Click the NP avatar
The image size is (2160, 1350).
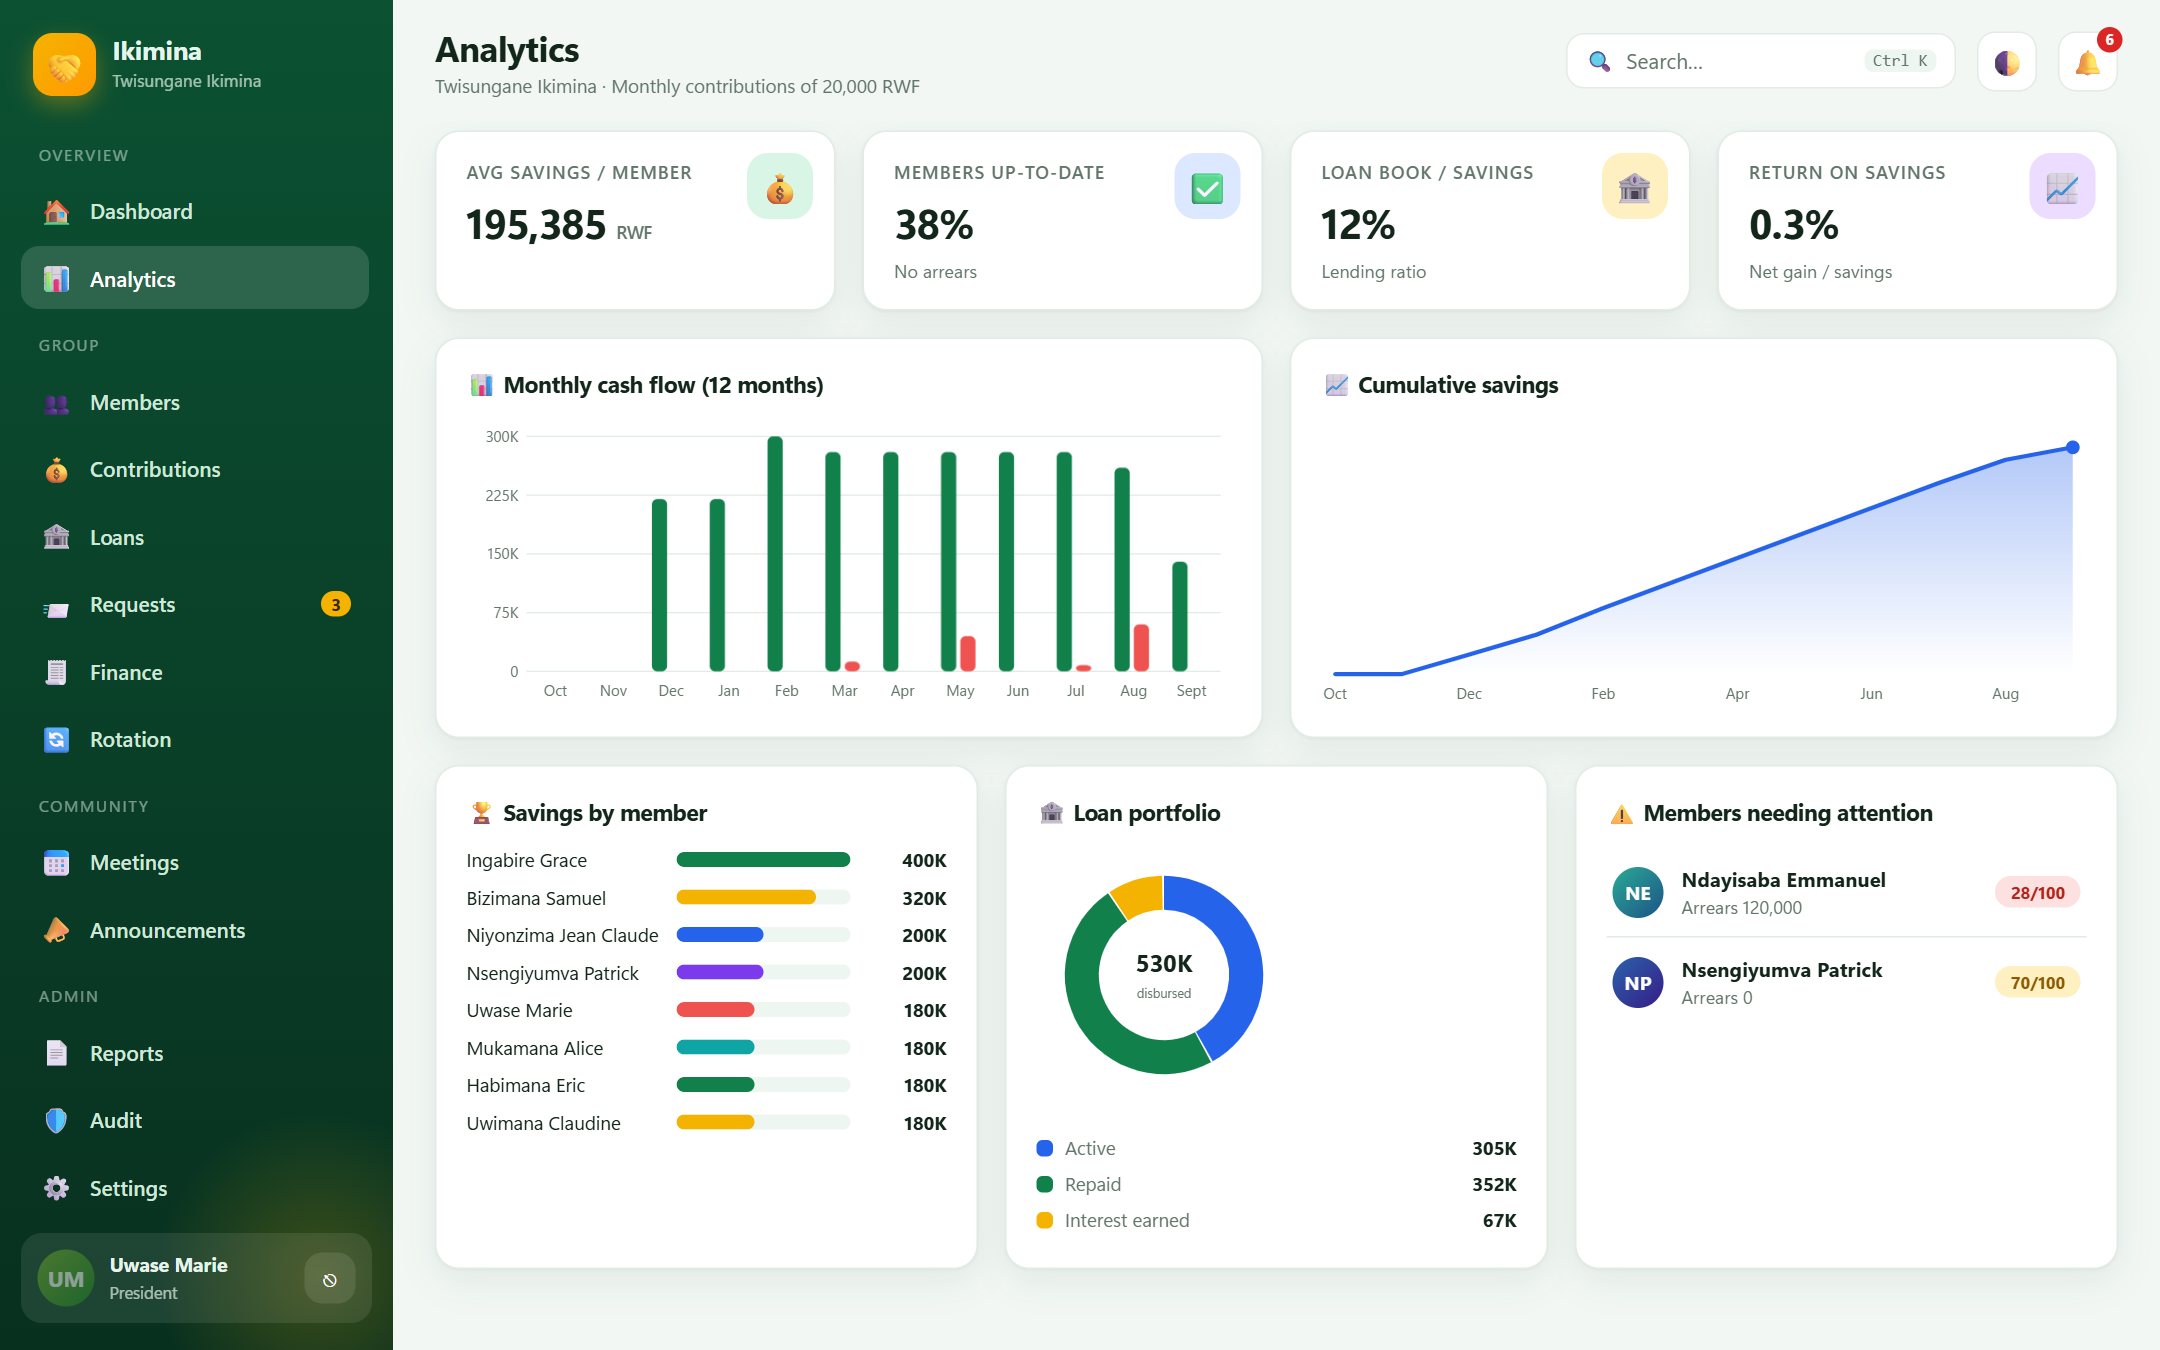point(1638,983)
